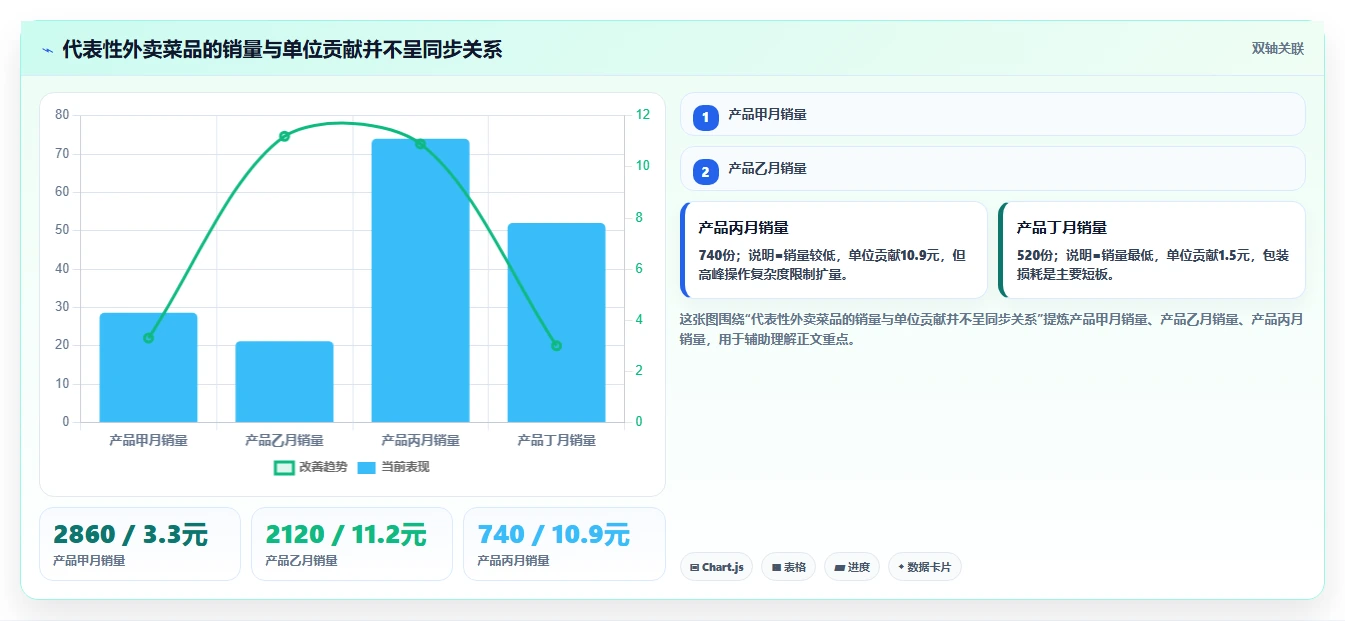
Task: Toggle the 当前表现 legend entry
Action: click(x=394, y=467)
